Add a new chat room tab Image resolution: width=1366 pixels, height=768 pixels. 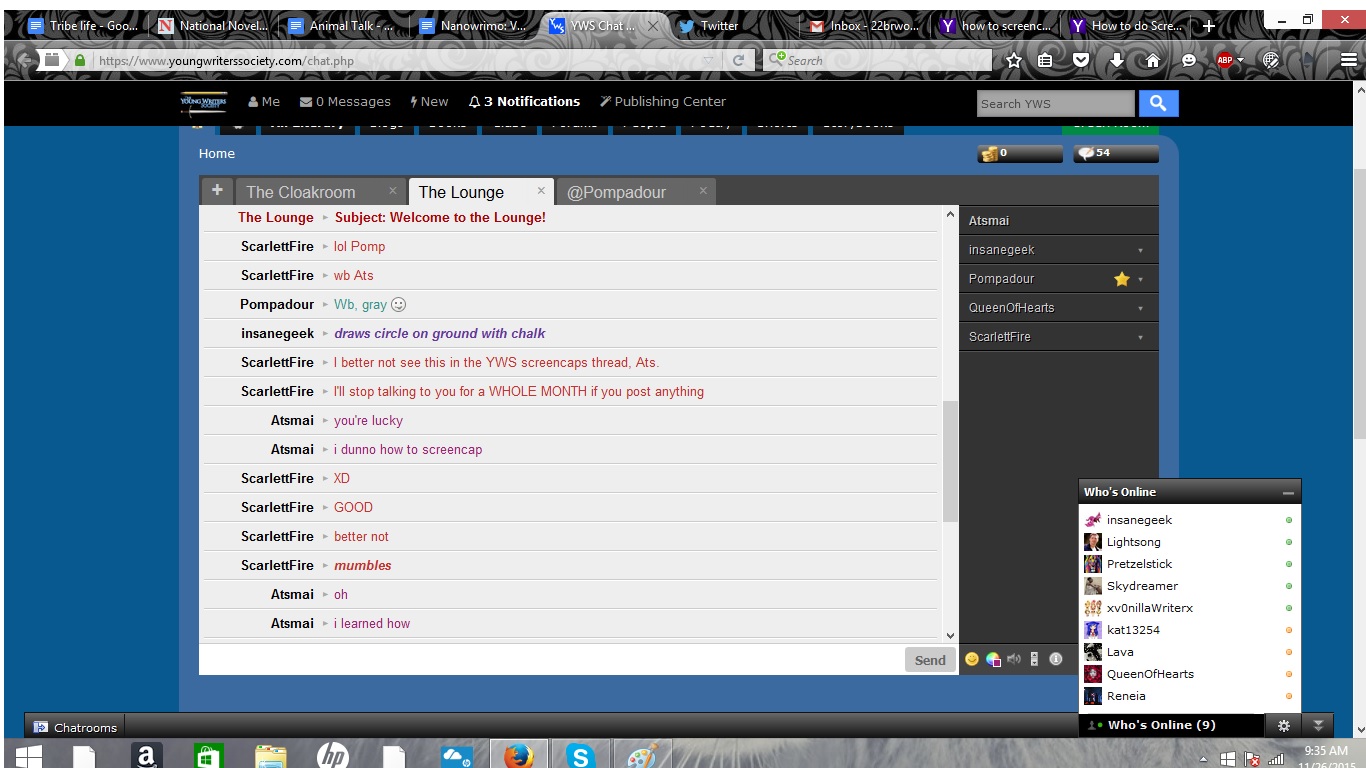[217, 190]
